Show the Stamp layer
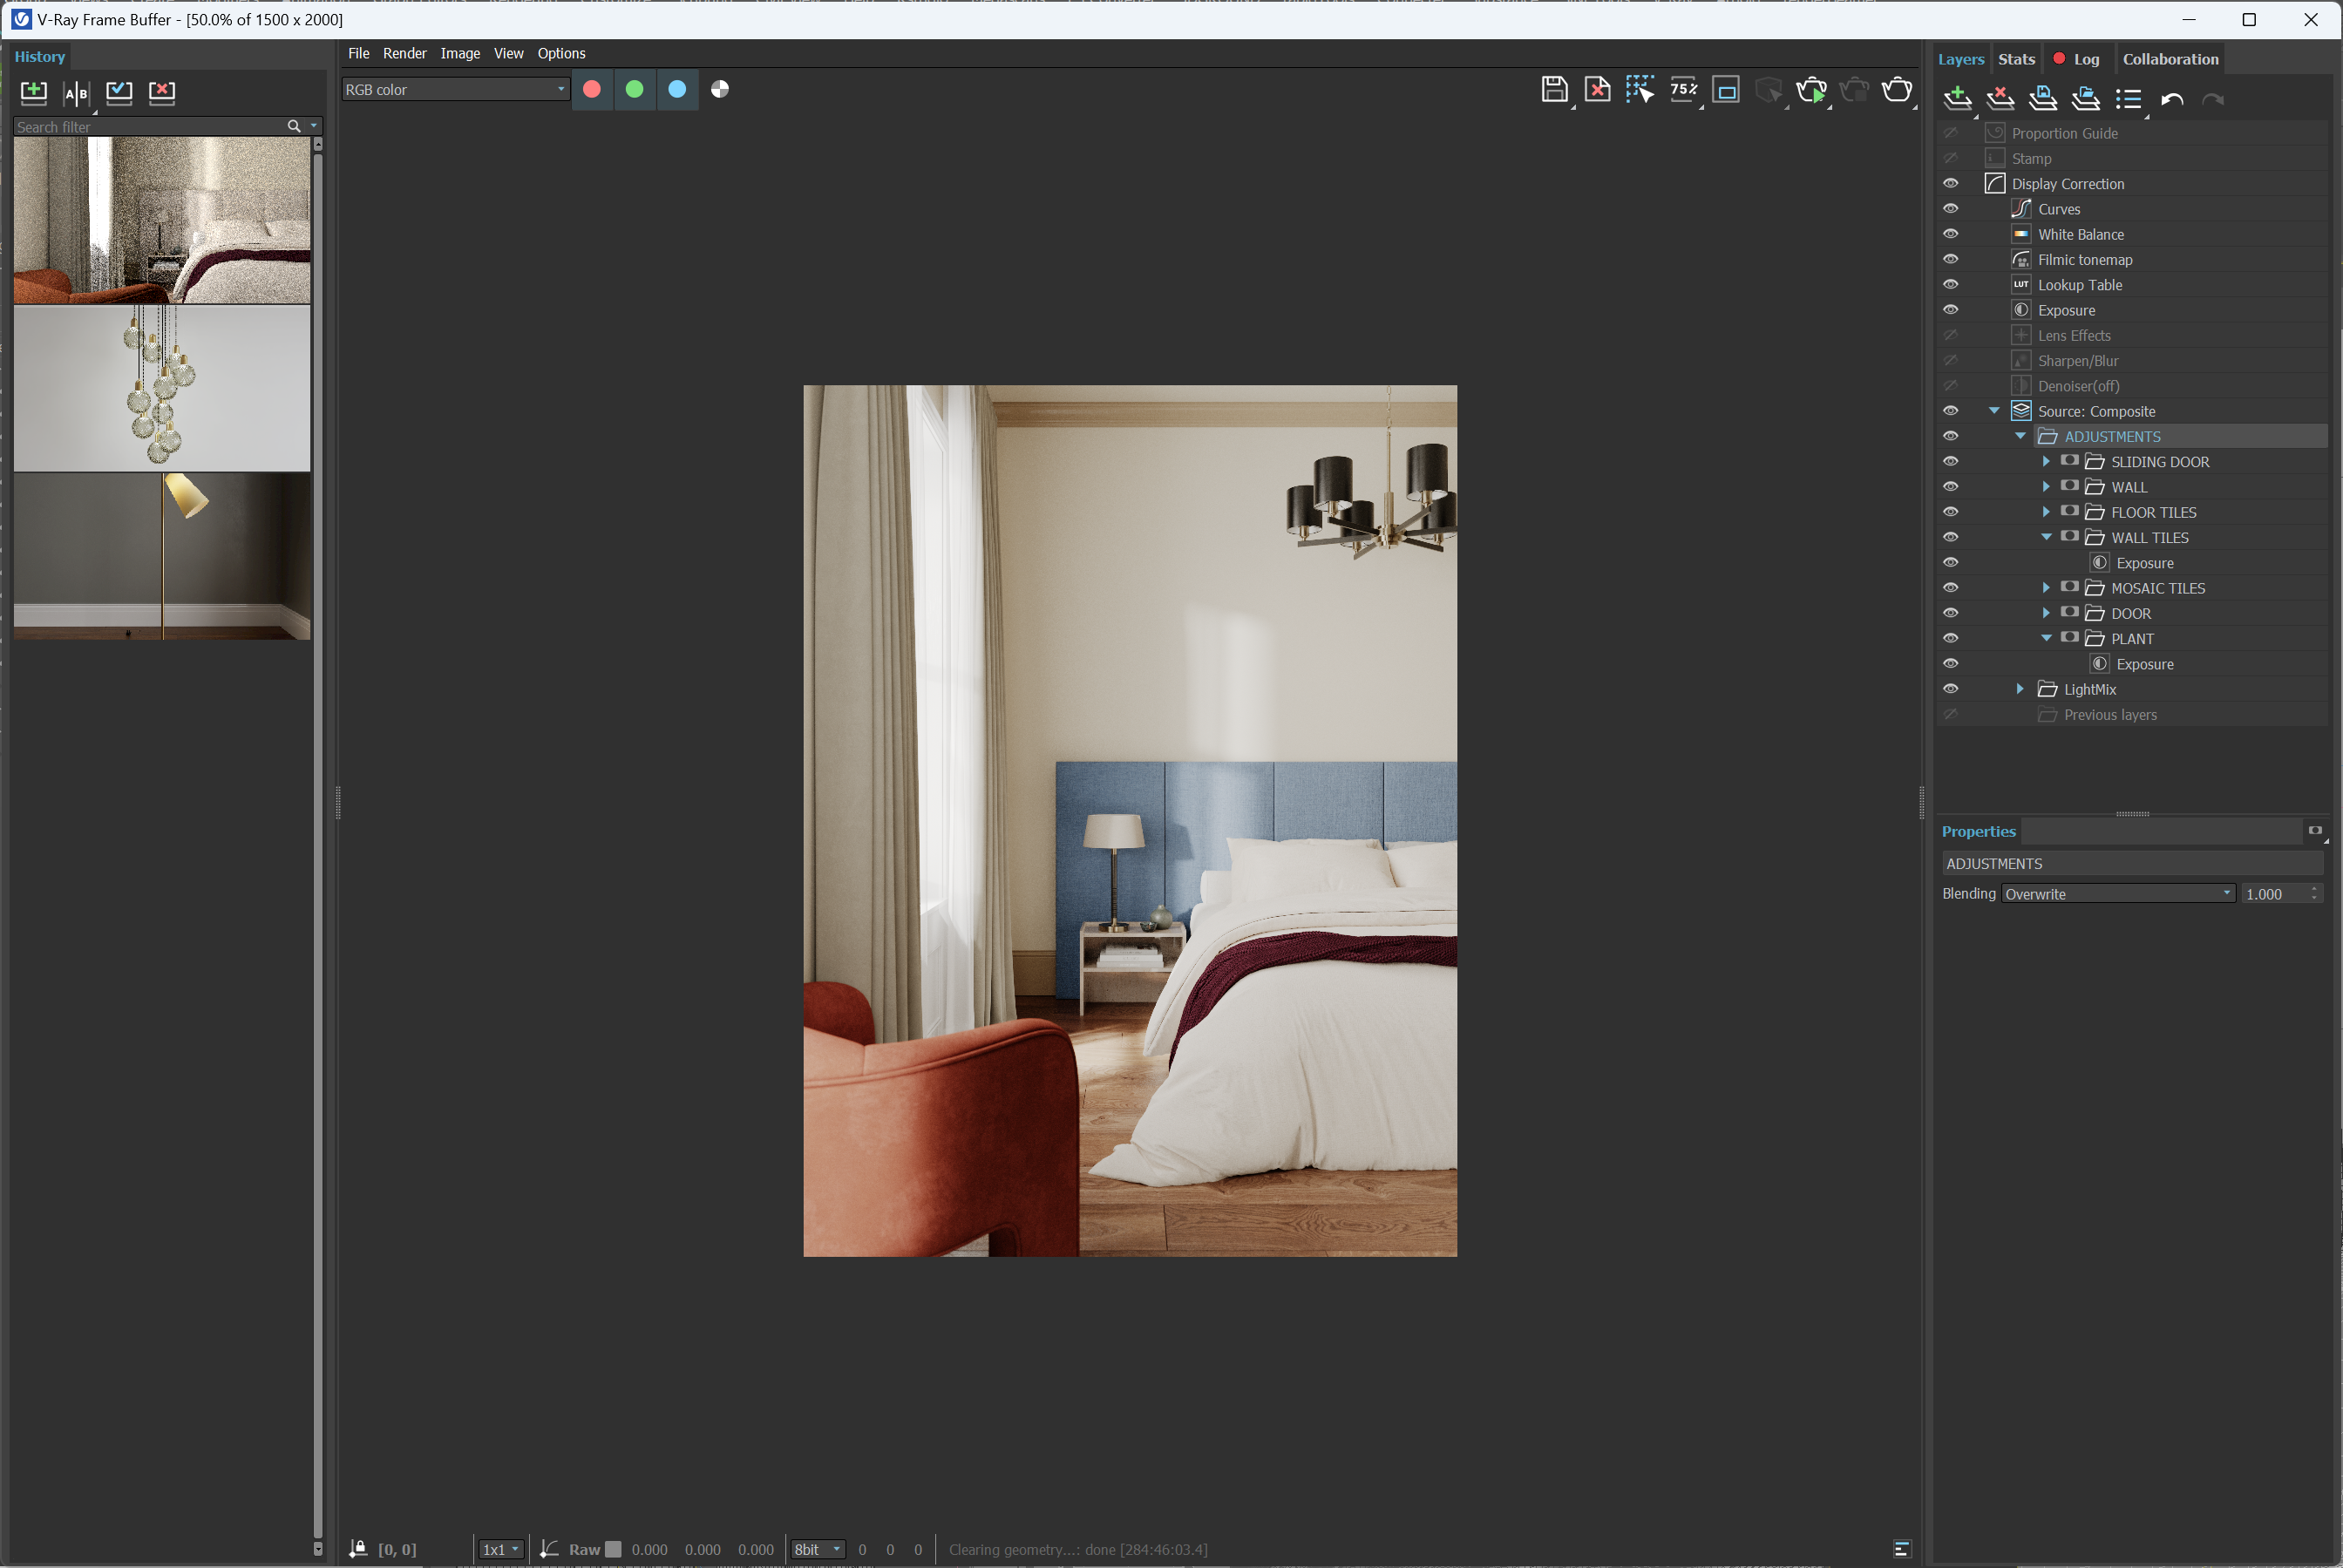 pyautogui.click(x=1950, y=158)
